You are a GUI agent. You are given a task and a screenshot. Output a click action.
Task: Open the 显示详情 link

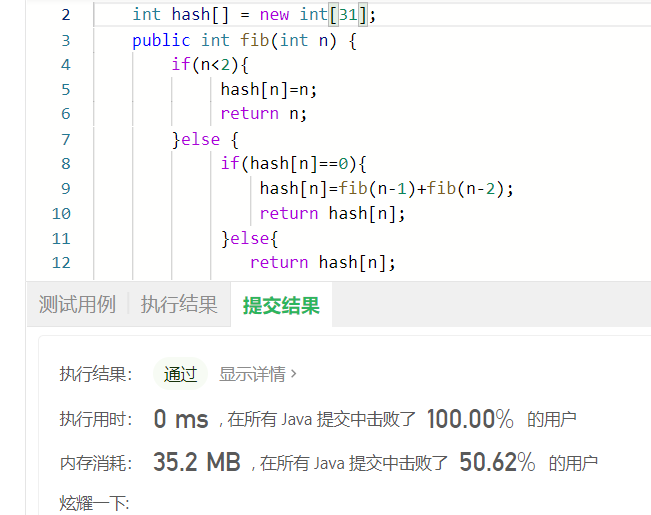tap(252, 374)
